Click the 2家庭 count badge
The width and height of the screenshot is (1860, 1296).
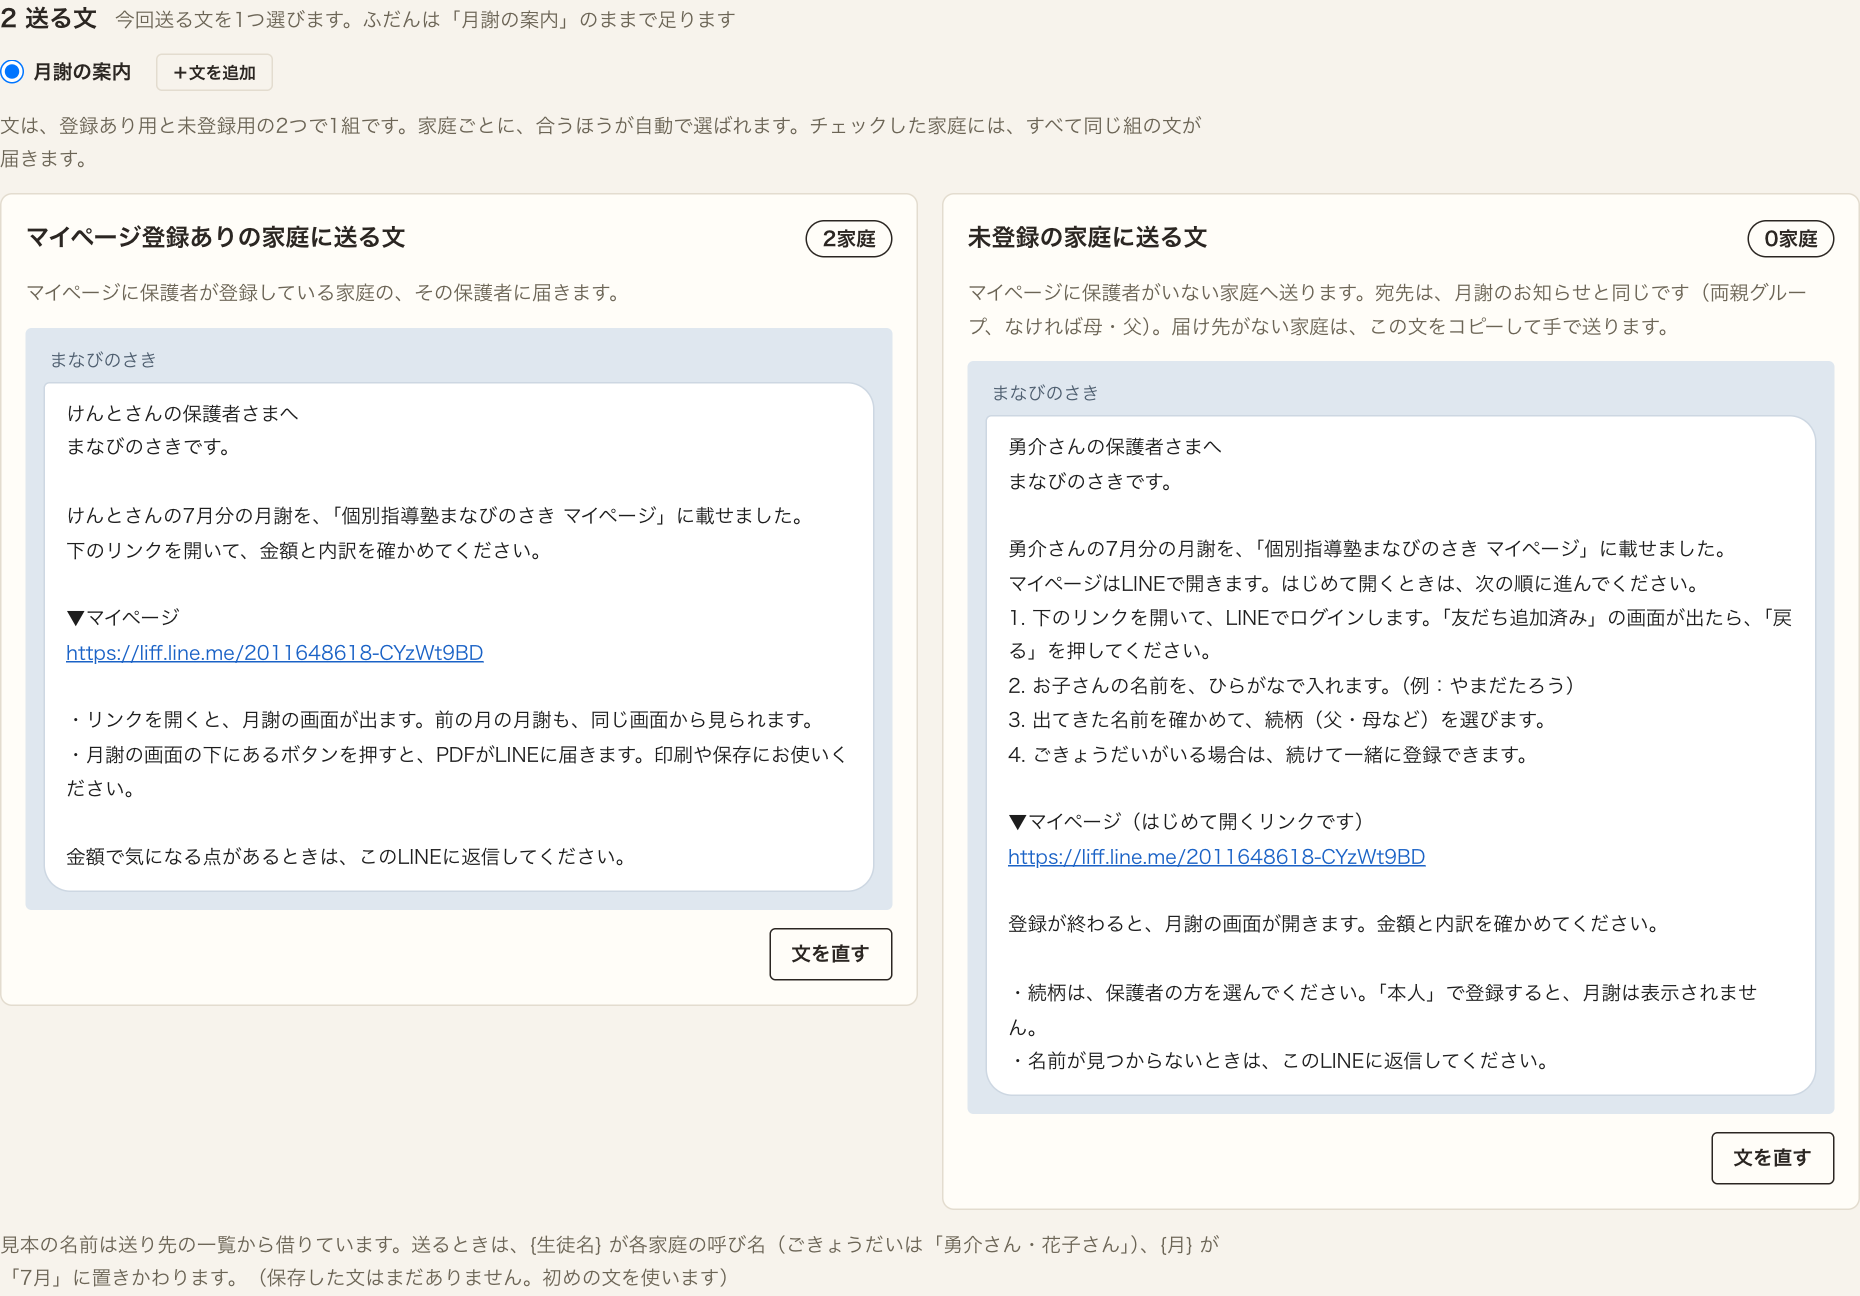click(x=849, y=239)
